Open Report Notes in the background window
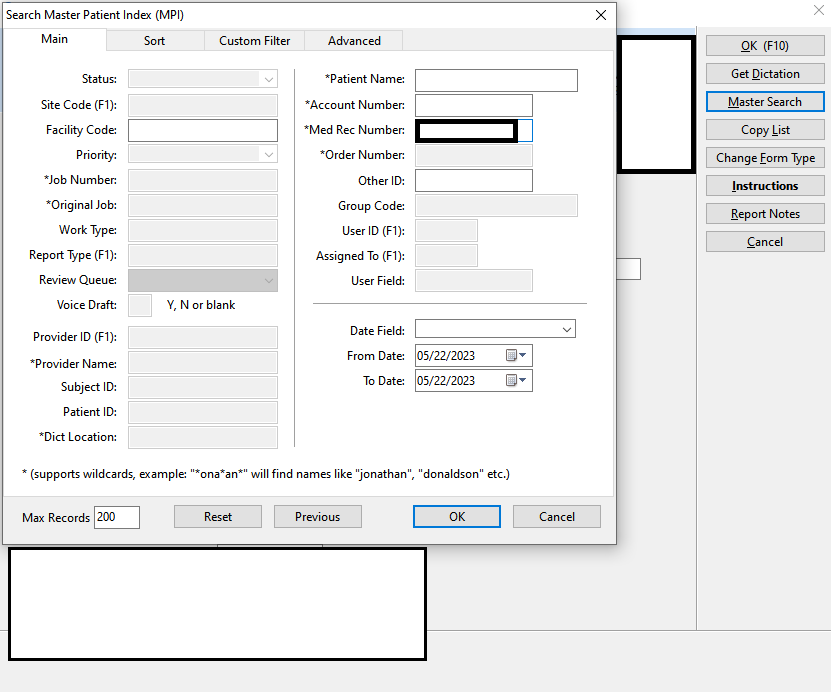This screenshot has width=831, height=692. point(765,214)
